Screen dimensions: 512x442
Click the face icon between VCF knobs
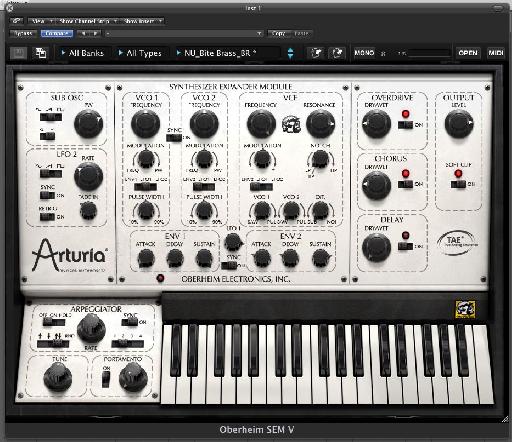tap(291, 124)
